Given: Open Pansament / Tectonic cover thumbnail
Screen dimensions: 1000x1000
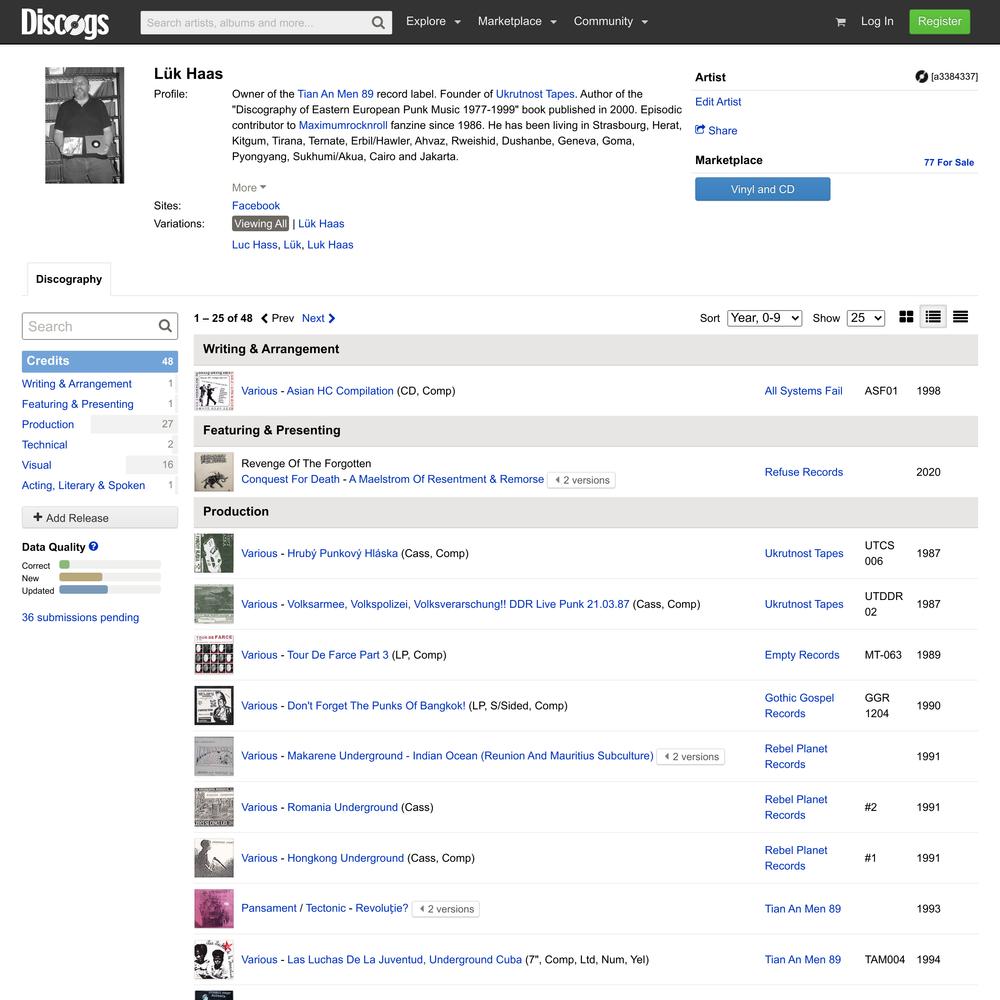Looking at the screenshot, I should 214,909.
